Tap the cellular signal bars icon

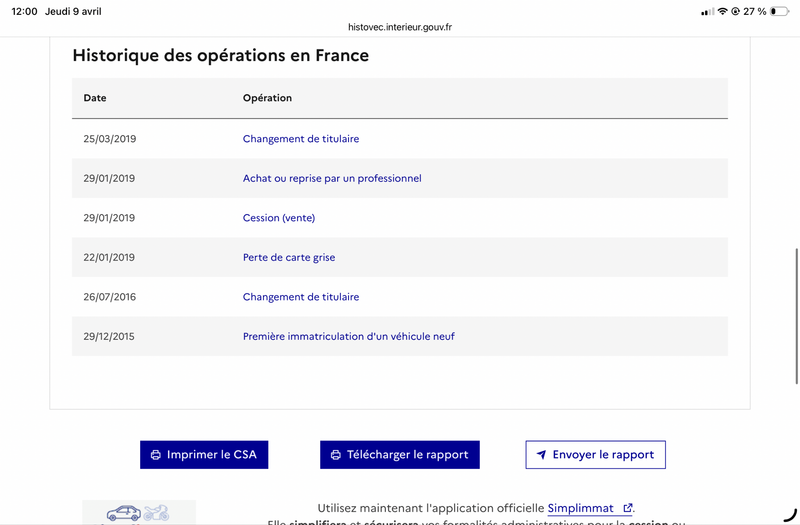point(708,12)
